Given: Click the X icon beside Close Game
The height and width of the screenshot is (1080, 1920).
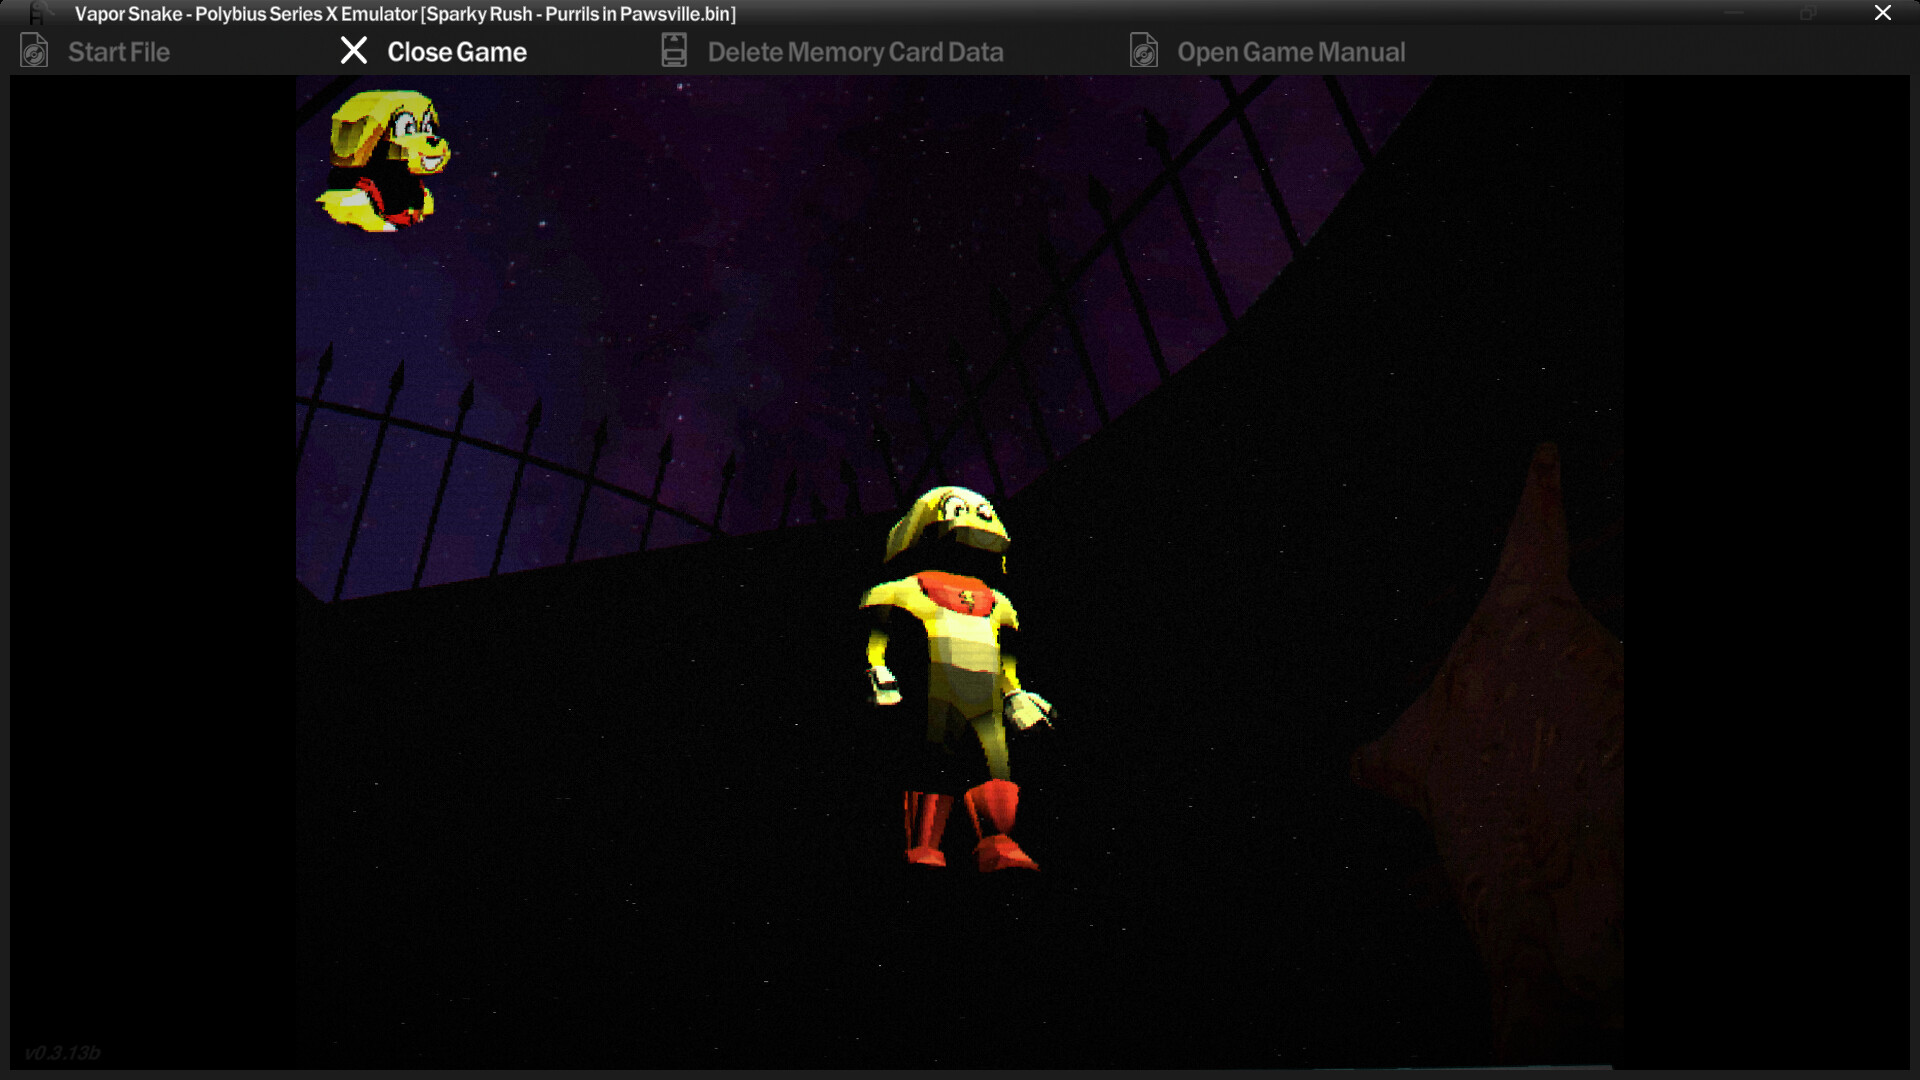Looking at the screenshot, I should (354, 50).
